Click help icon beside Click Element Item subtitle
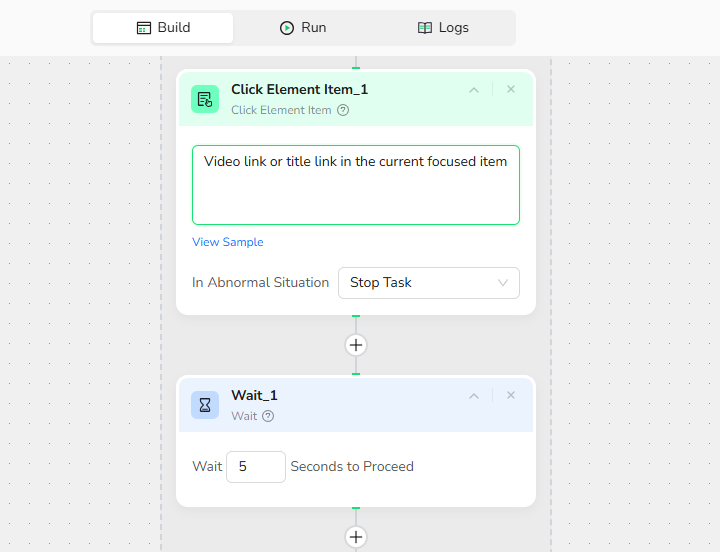Image resolution: width=720 pixels, height=552 pixels. pyautogui.click(x=343, y=110)
